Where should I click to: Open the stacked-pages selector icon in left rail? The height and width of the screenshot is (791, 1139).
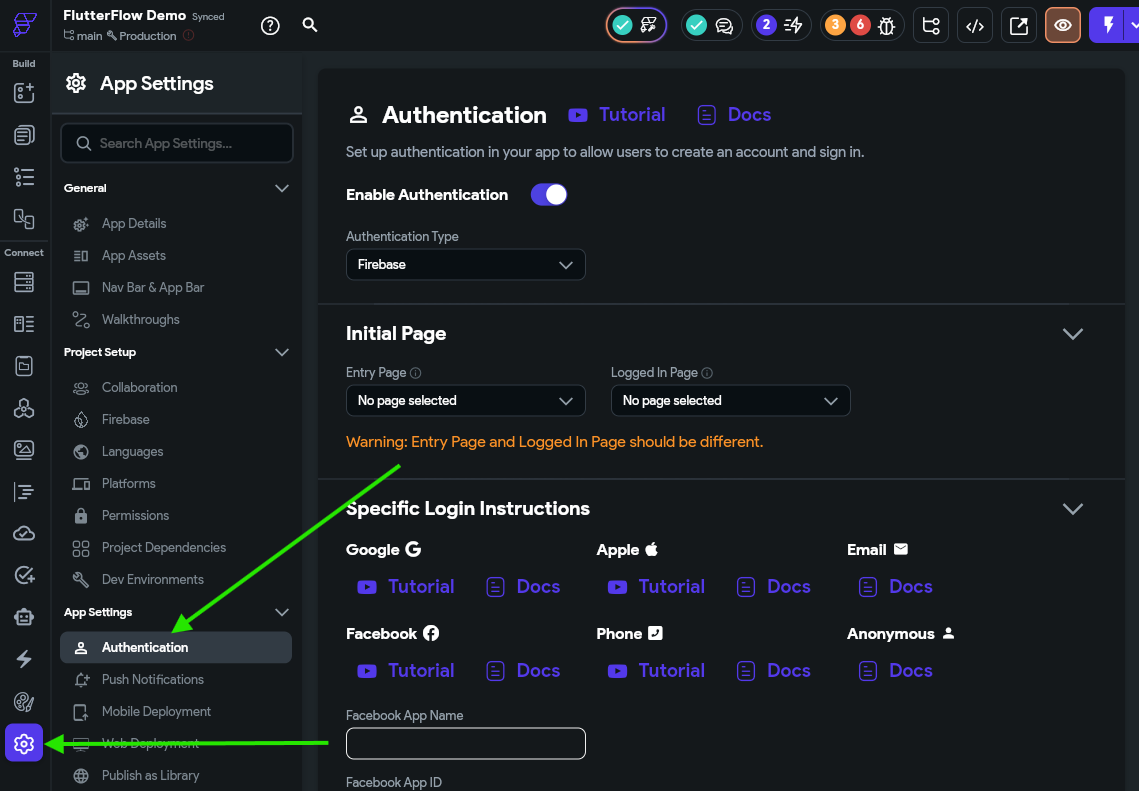tap(24, 135)
